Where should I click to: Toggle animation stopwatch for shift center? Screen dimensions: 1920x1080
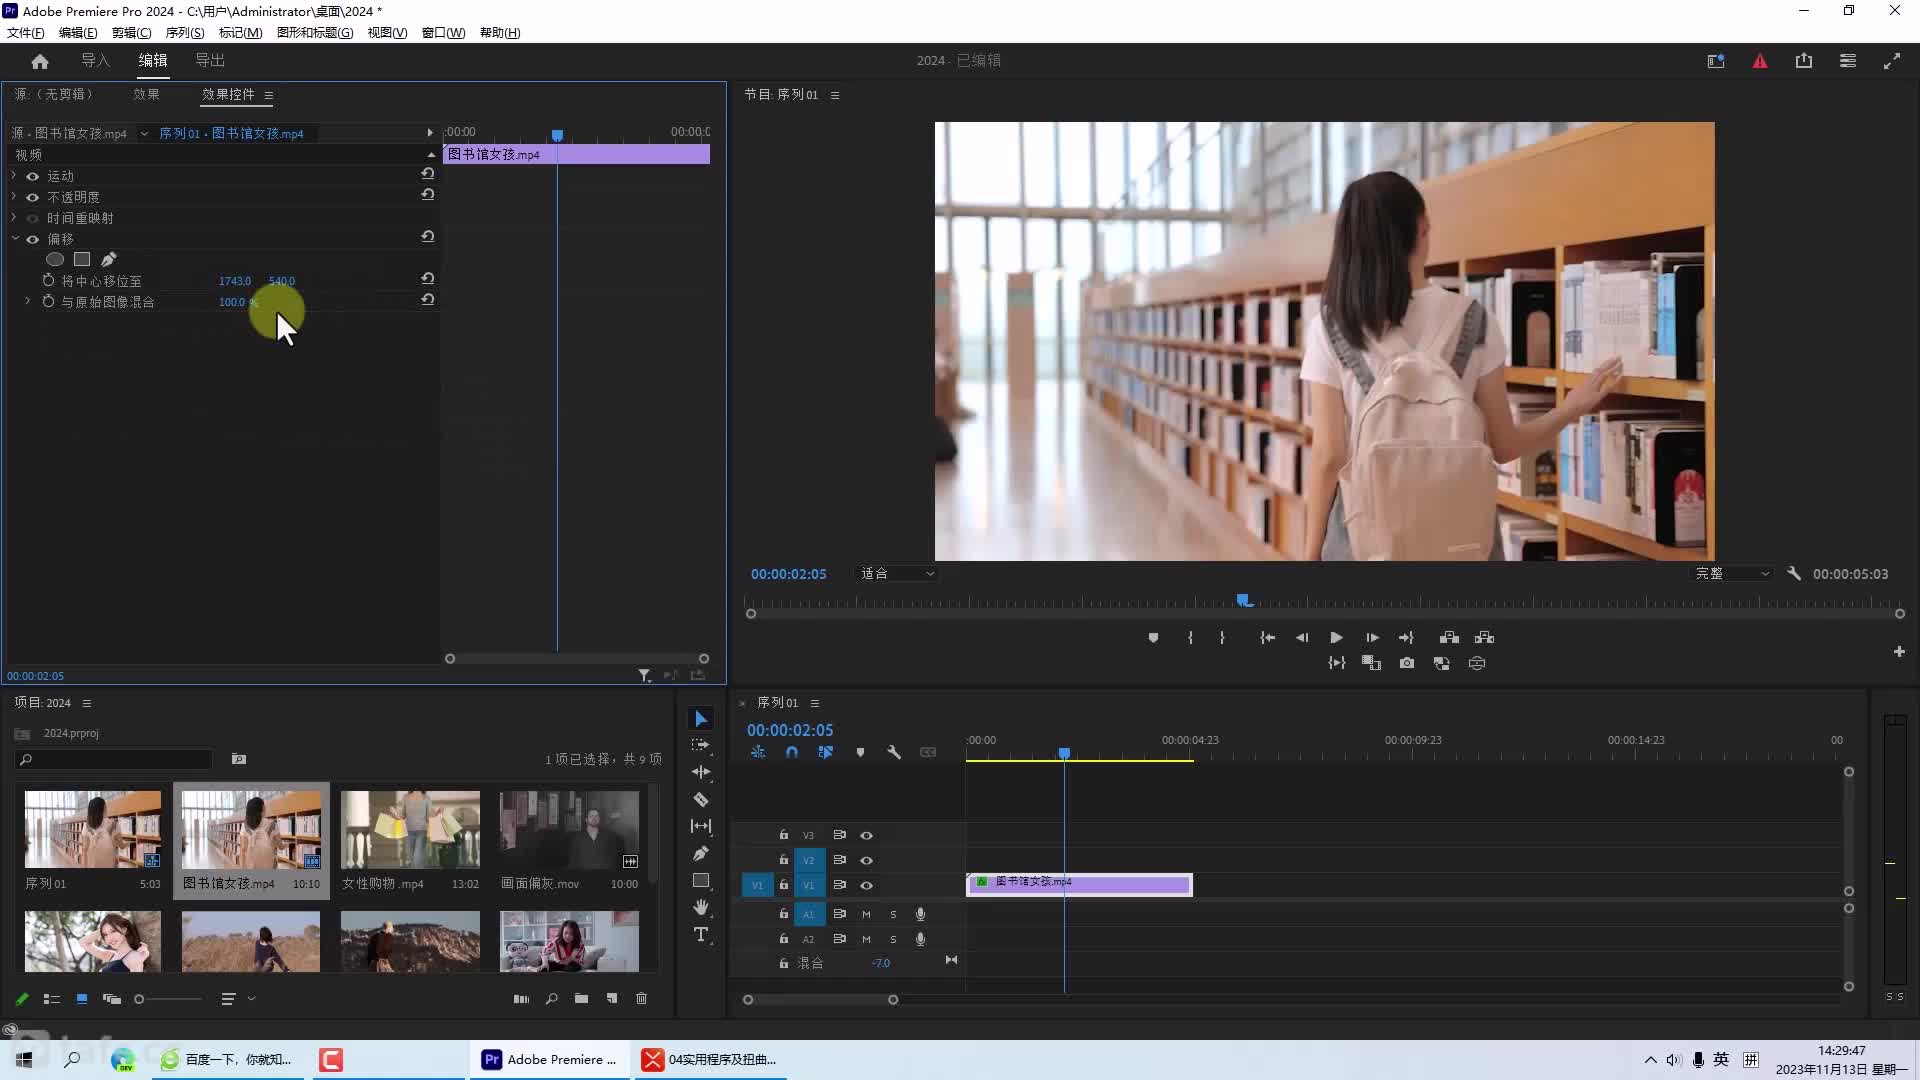(x=48, y=281)
